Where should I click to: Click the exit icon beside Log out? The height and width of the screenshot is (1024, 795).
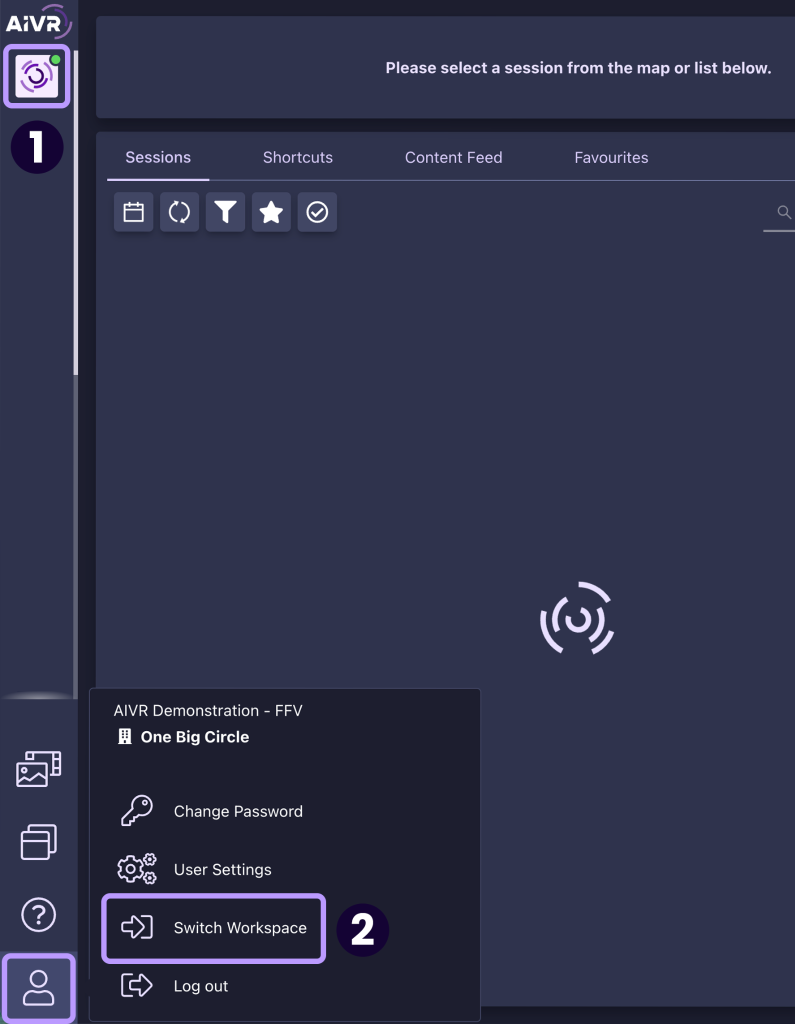coord(137,985)
